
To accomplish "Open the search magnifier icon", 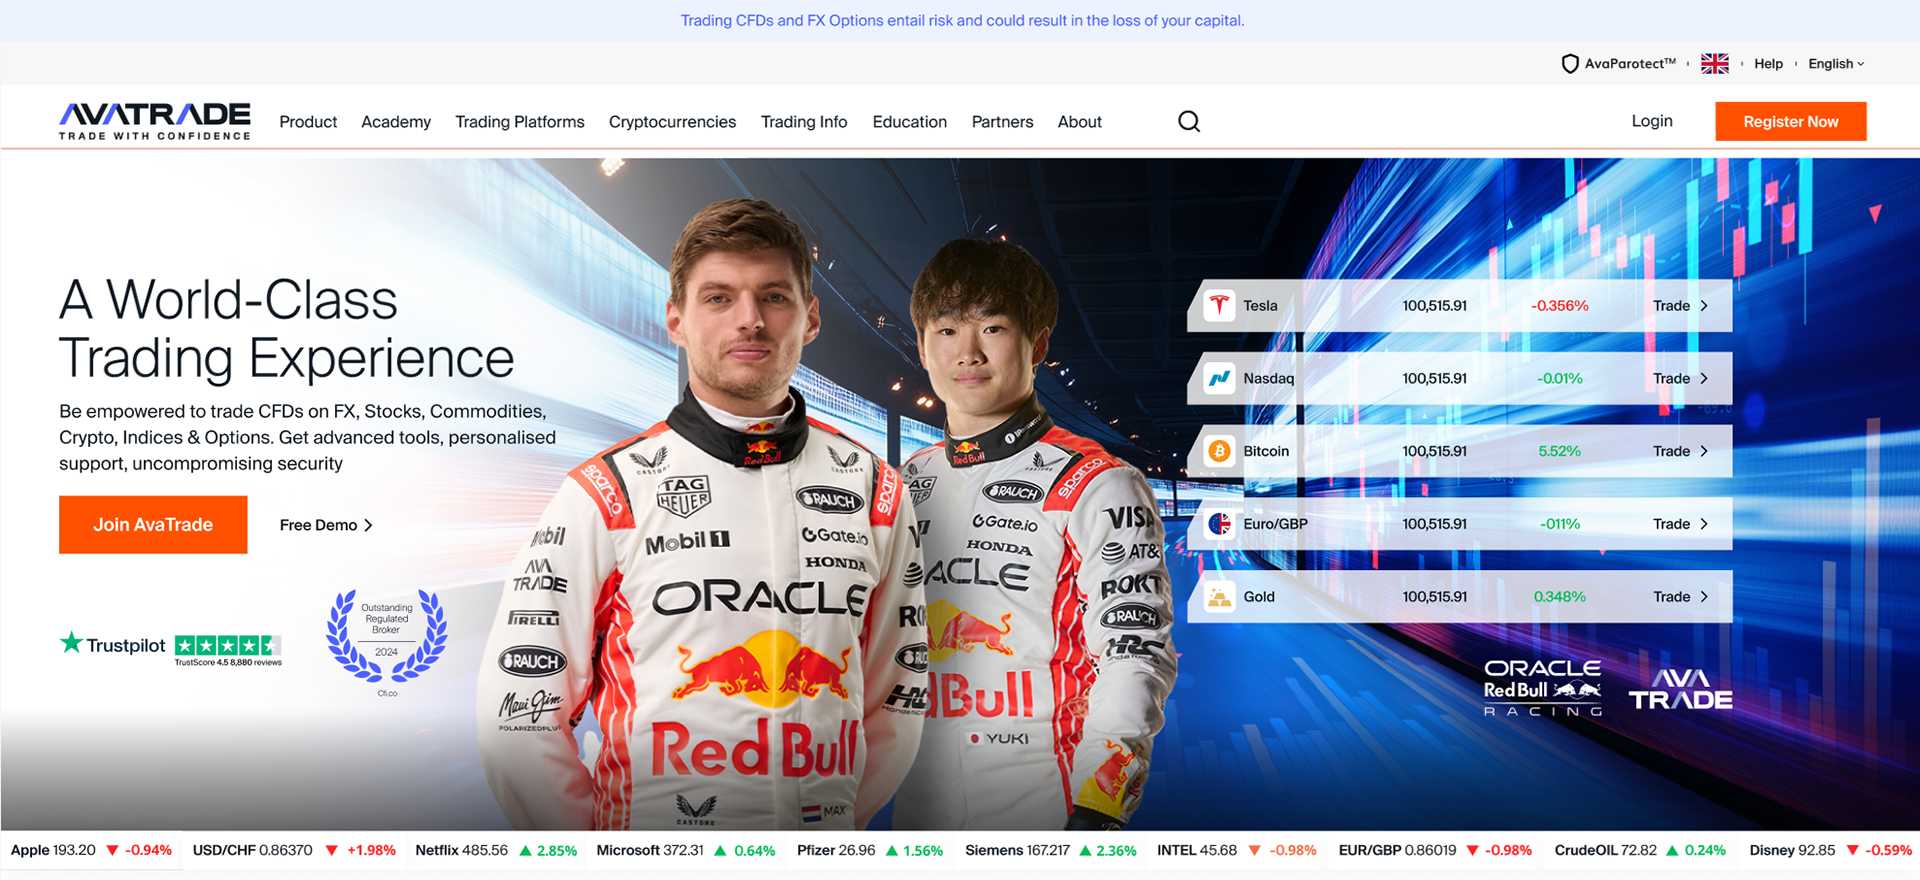I will [x=1188, y=121].
